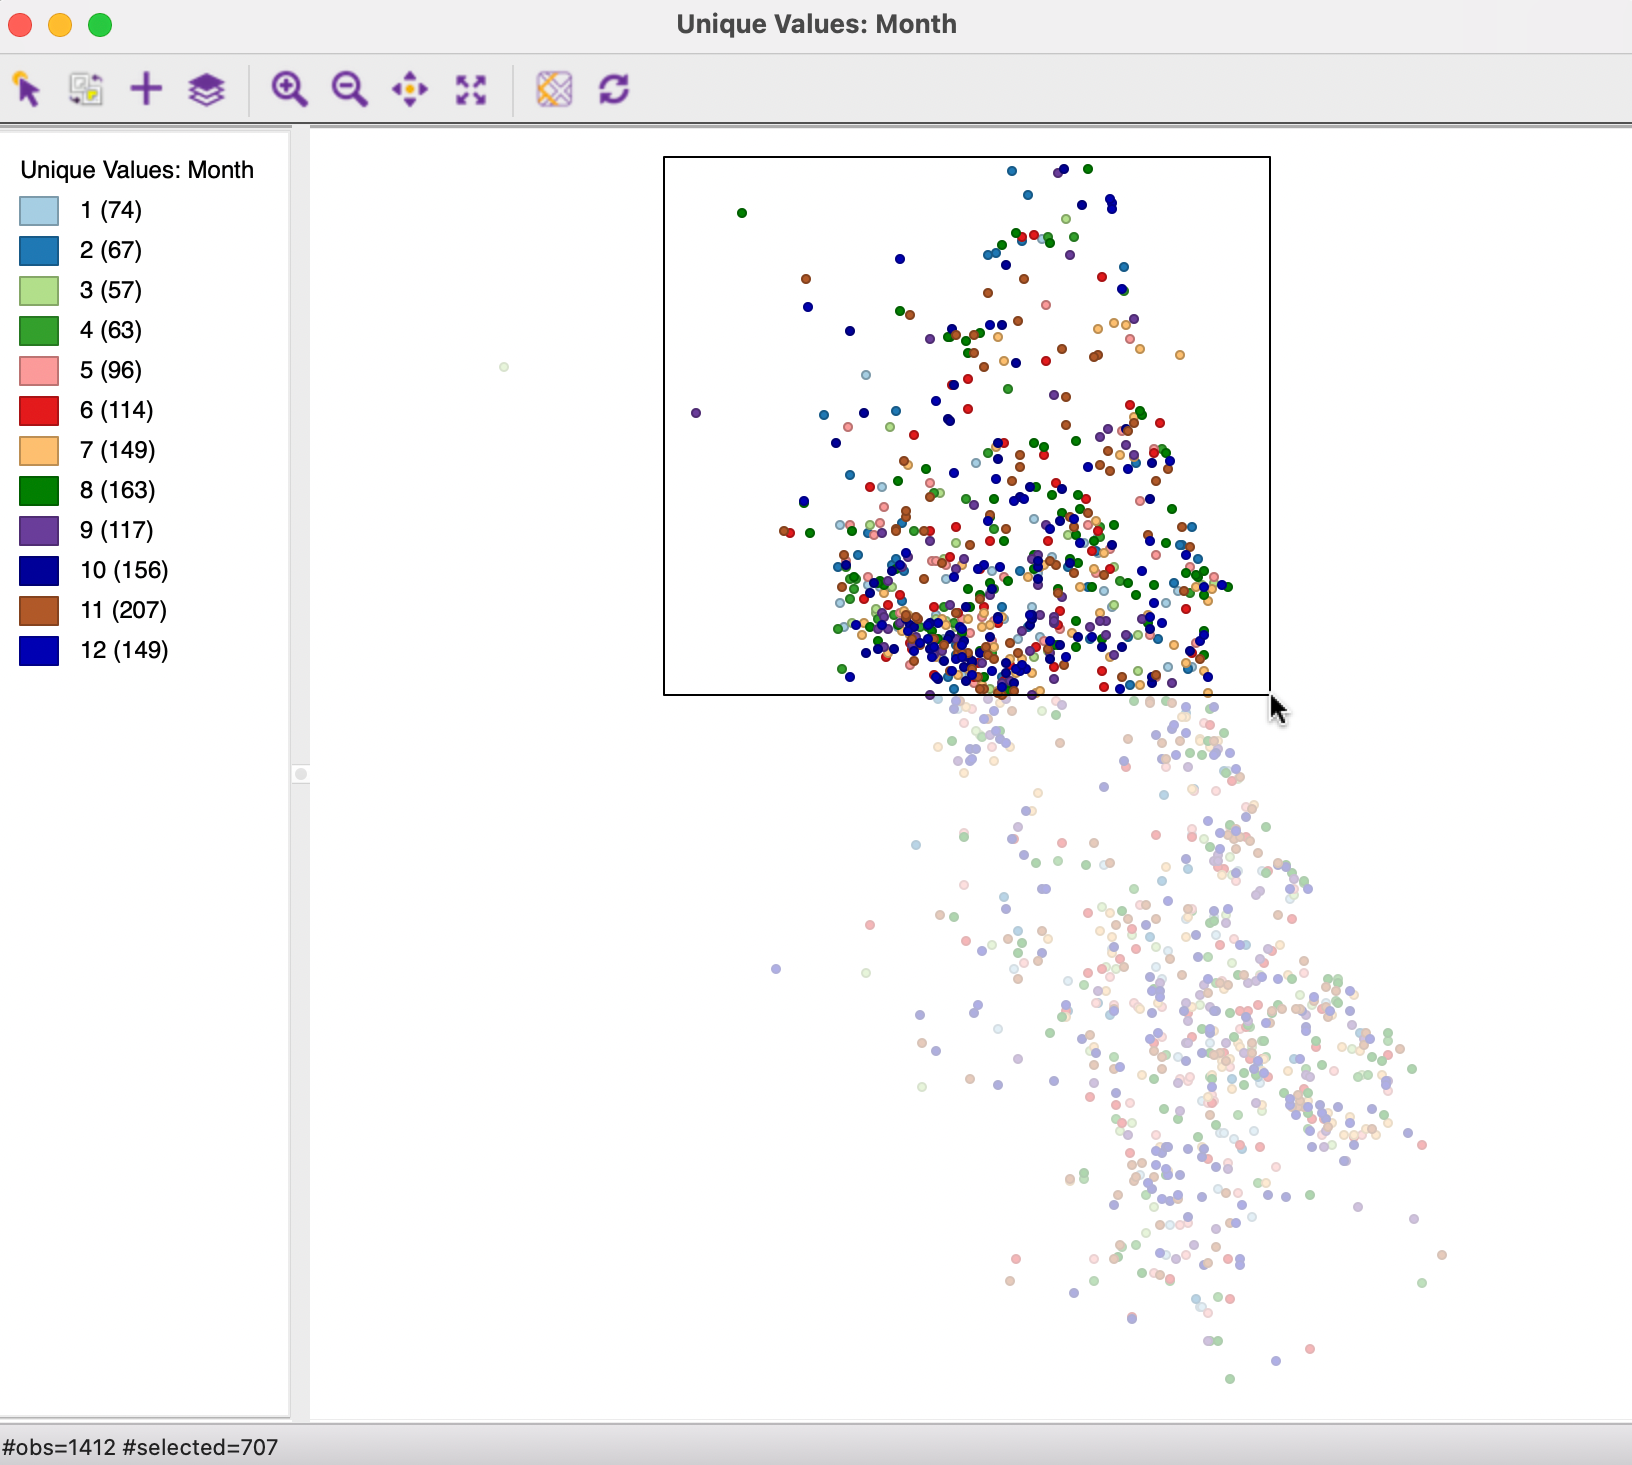This screenshot has height=1465, width=1632.
Task: Click the orange swatch for month 7
Action: coord(39,451)
